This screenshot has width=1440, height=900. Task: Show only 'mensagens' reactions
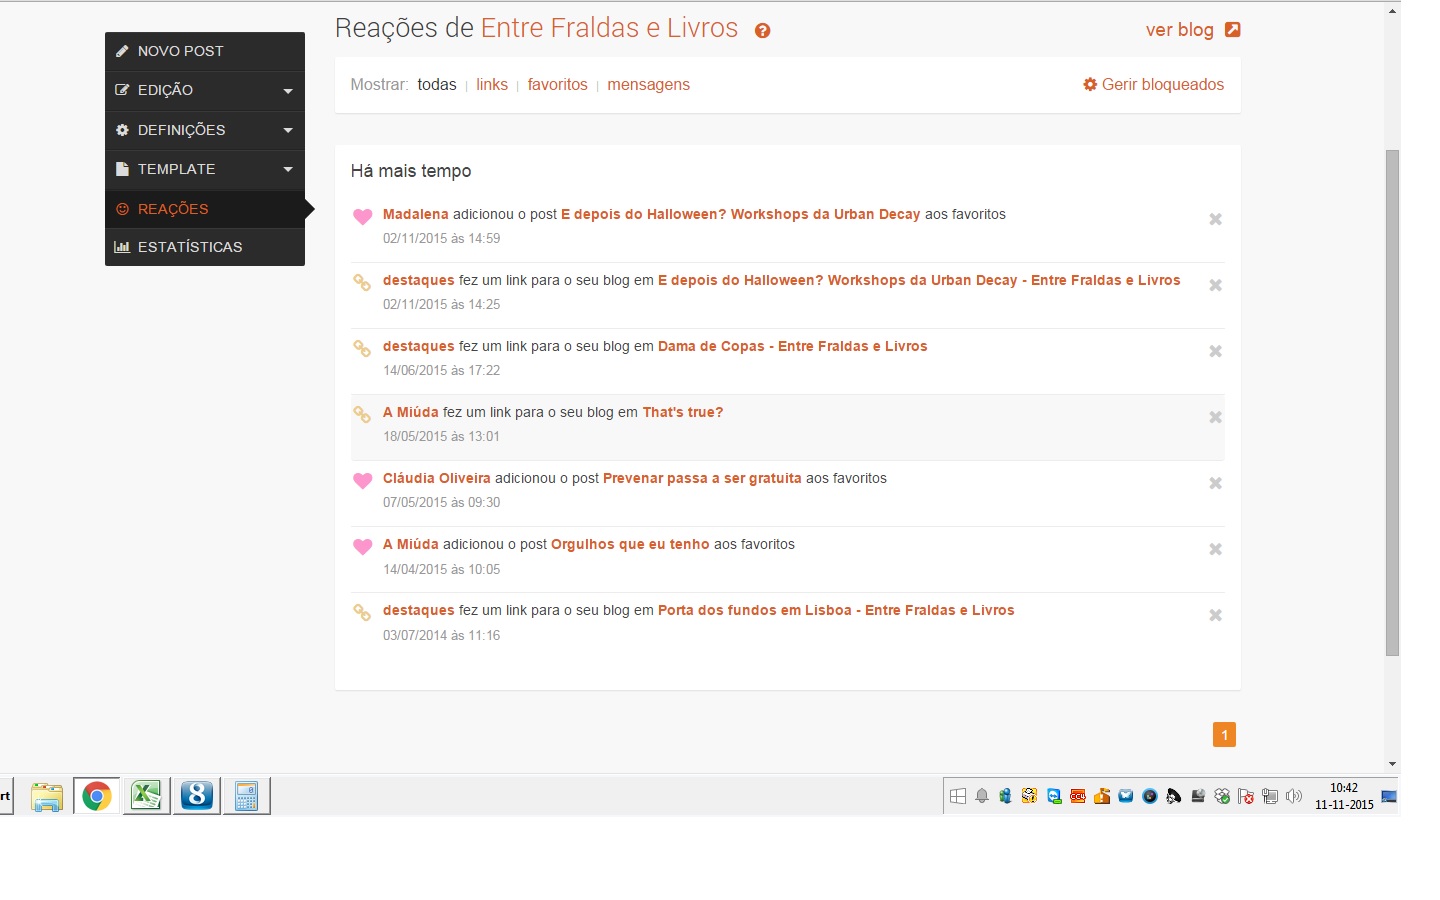pos(648,85)
